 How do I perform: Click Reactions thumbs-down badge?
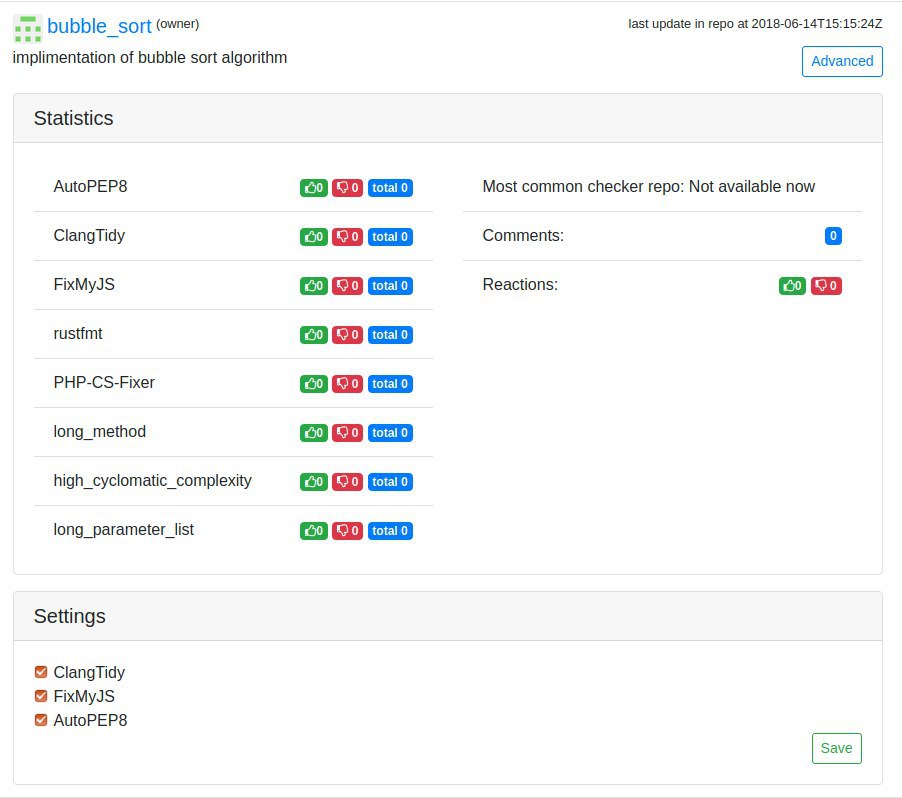coord(826,285)
